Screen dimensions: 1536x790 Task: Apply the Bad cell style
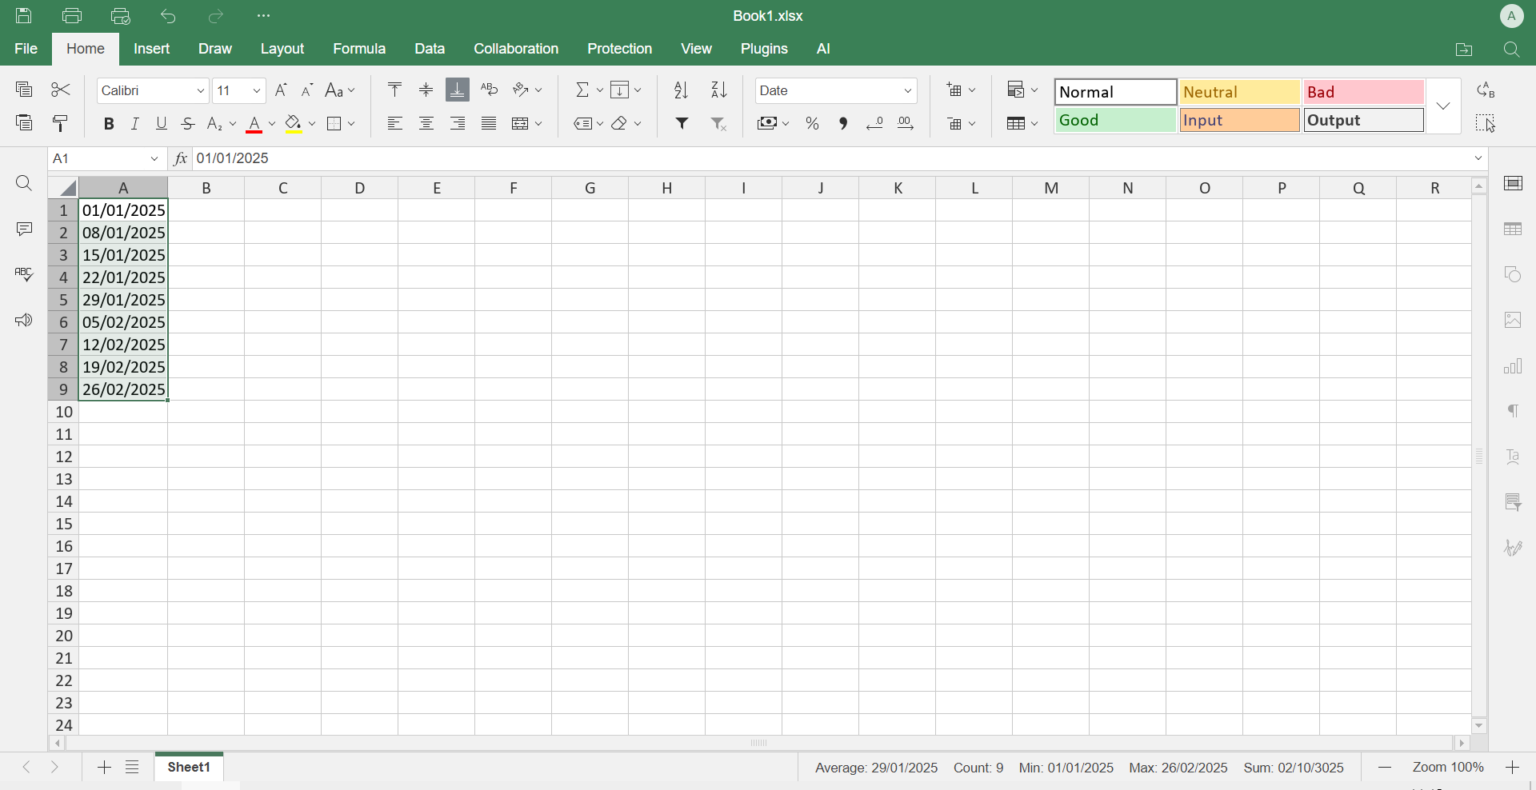(1363, 91)
